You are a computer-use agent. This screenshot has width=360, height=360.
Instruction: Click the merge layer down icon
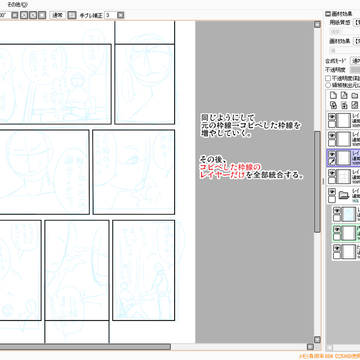(x=344, y=105)
